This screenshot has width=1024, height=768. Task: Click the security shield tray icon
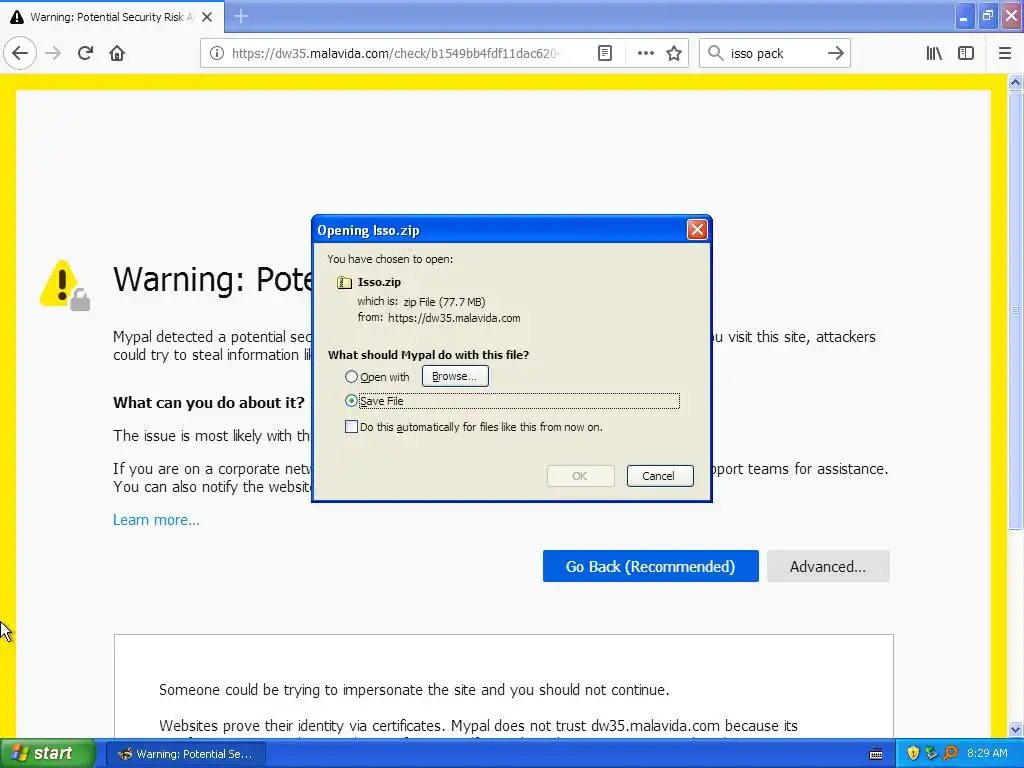click(x=913, y=753)
